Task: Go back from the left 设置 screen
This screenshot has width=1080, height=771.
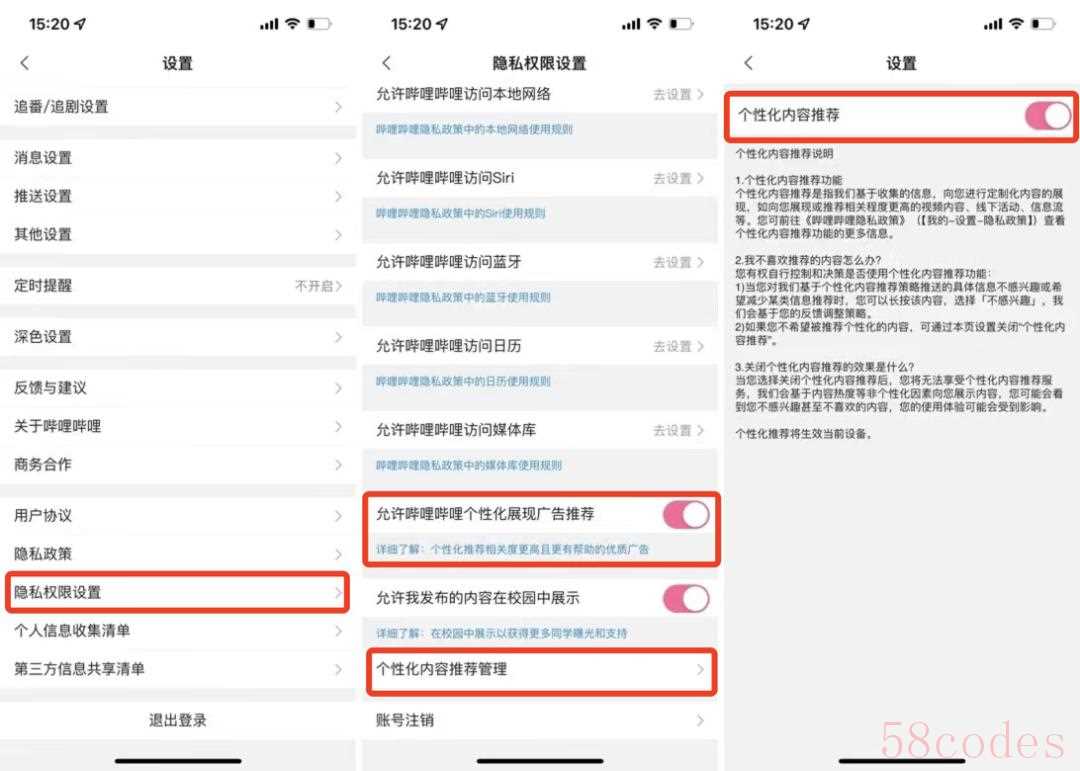Action: [x=25, y=63]
